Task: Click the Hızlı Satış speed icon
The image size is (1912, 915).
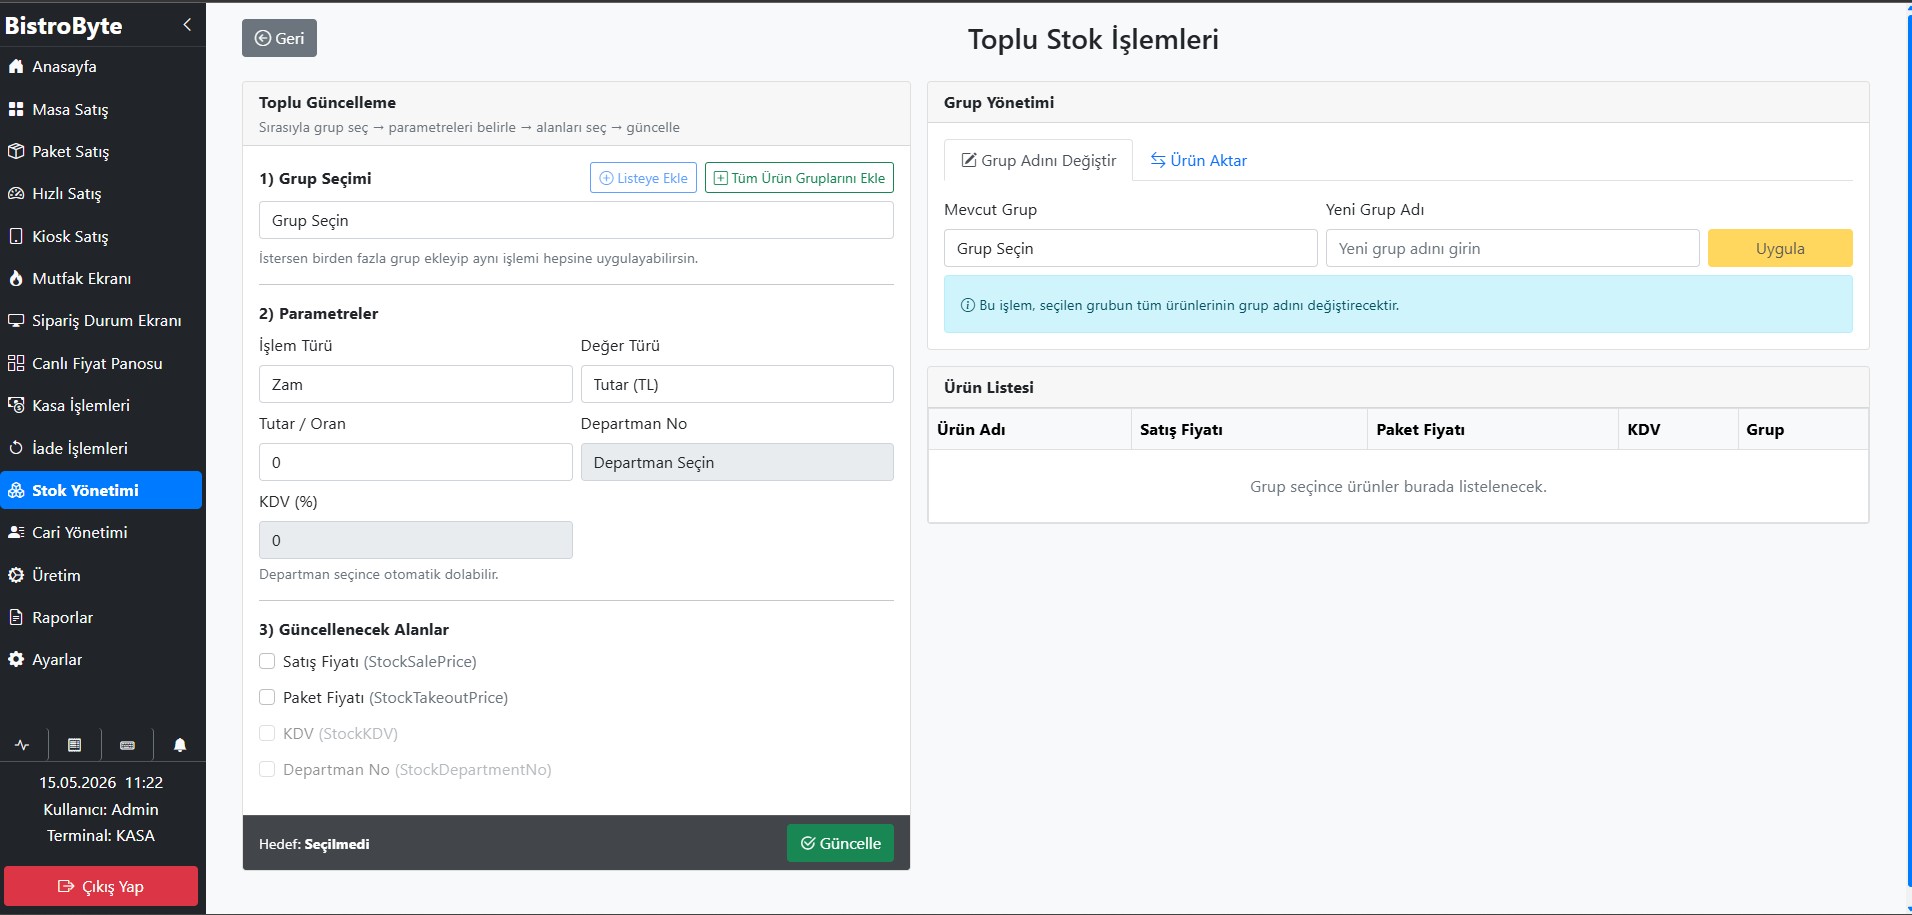Action: click(x=16, y=194)
